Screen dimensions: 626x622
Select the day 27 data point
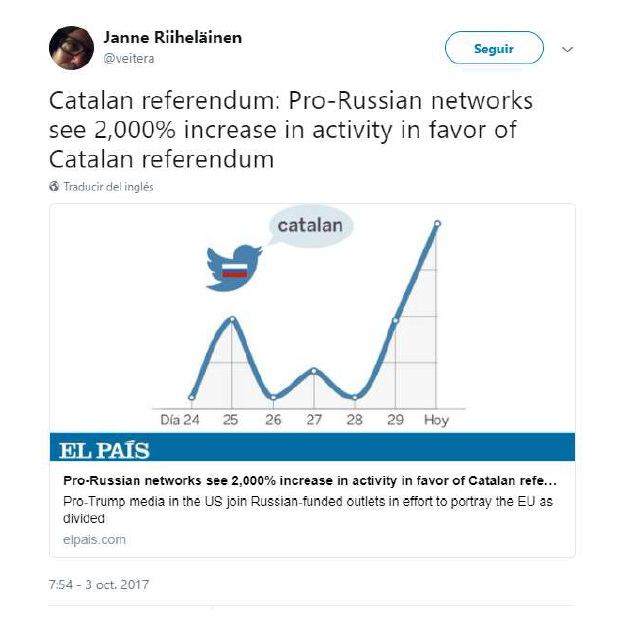(x=314, y=371)
